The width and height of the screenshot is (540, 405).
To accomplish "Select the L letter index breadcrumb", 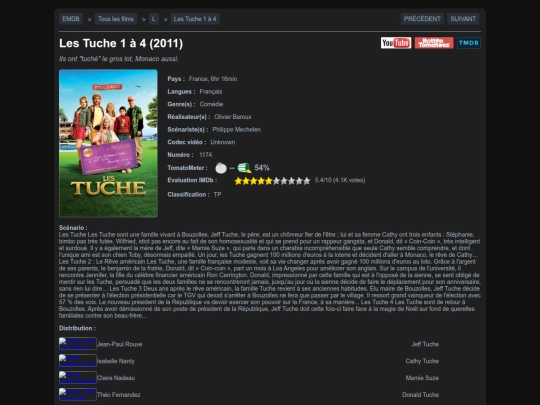I will coord(154,19).
